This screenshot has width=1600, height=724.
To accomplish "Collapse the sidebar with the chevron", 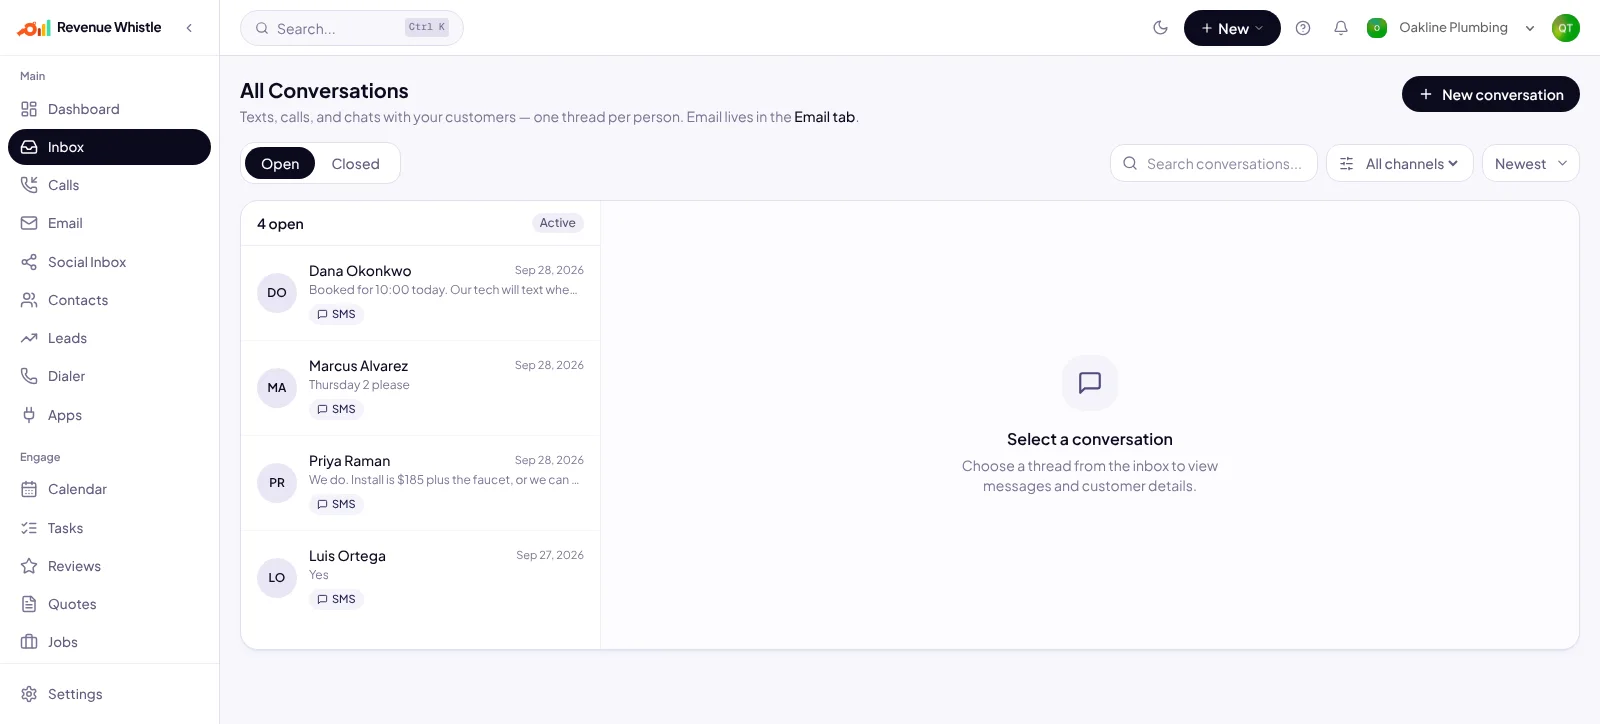I will coord(189,28).
